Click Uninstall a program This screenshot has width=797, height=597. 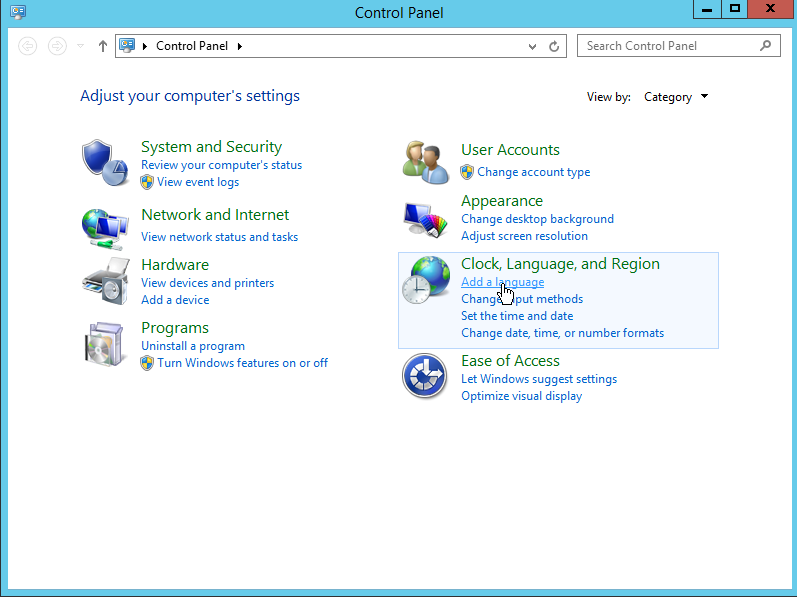[x=193, y=346]
